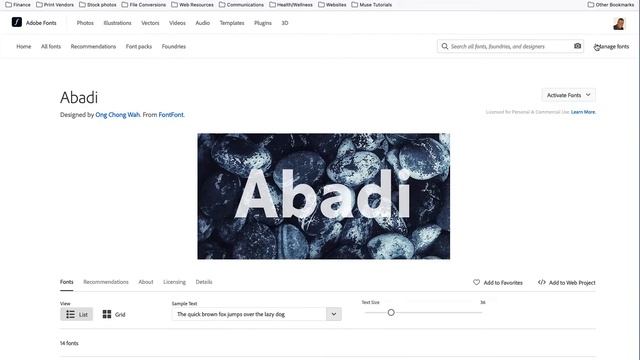This screenshot has width=640, height=360.
Task: Open the Web Resources bookmark folder
Action: point(192,5)
